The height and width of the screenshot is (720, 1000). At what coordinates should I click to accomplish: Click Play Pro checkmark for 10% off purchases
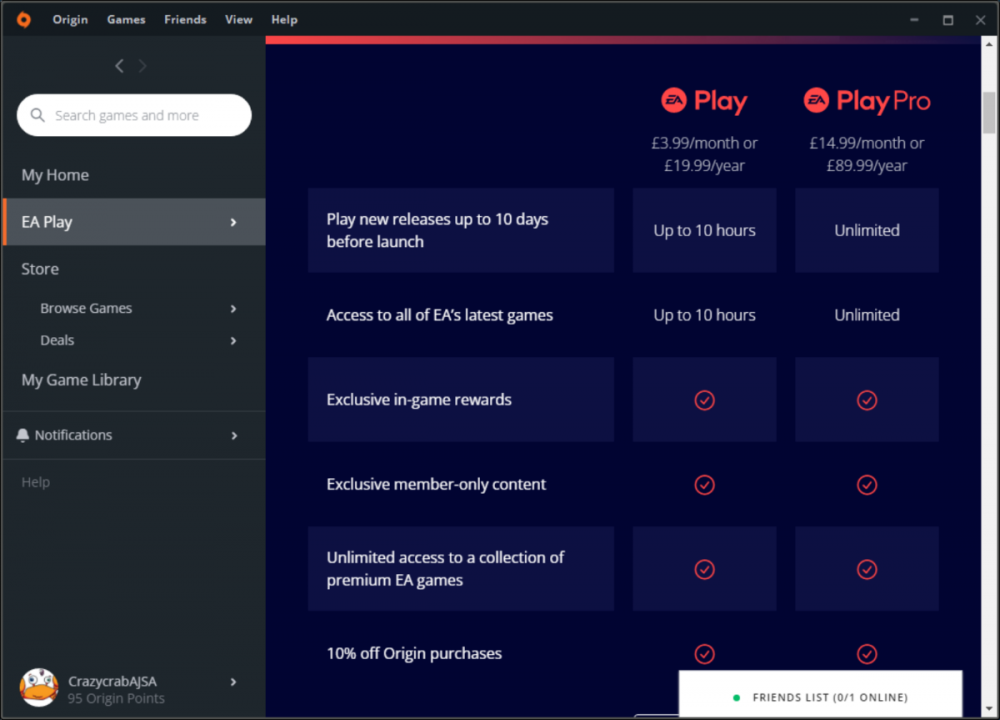click(867, 654)
